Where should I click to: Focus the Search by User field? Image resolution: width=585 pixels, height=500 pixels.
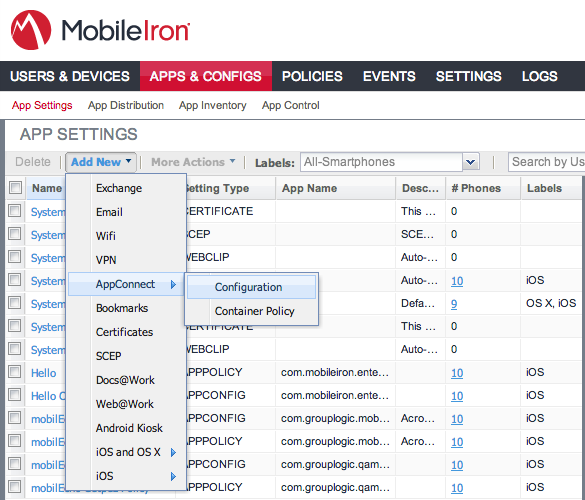click(x=547, y=162)
